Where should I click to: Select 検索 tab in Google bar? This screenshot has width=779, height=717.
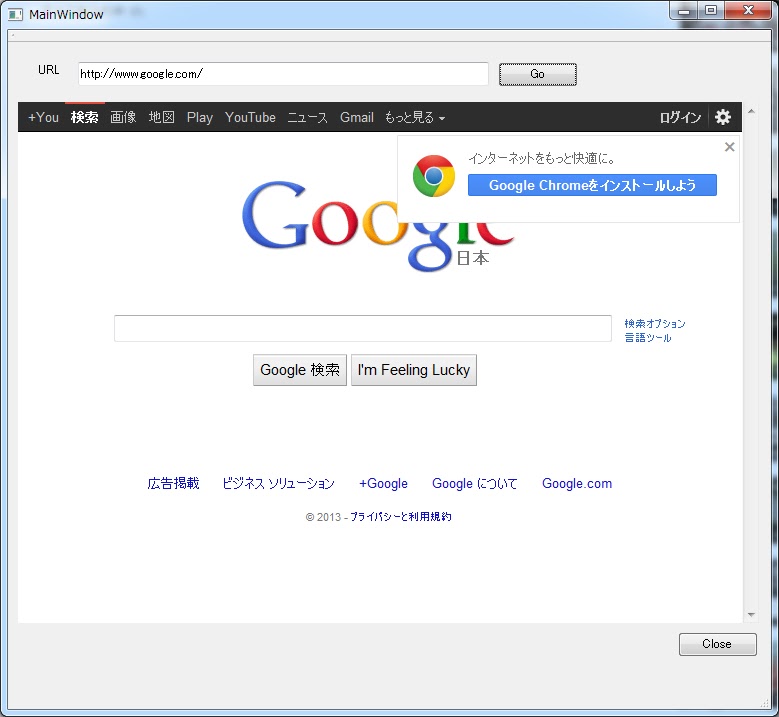coord(84,117)
